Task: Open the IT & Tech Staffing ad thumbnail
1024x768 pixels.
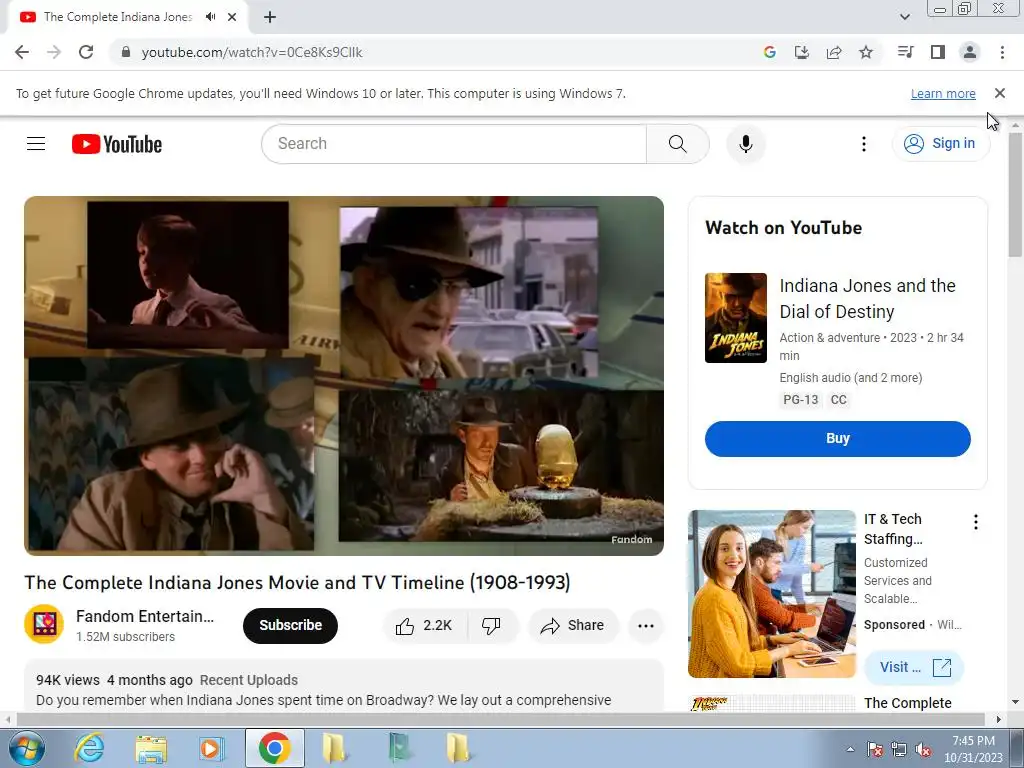Action: (772, 594)
